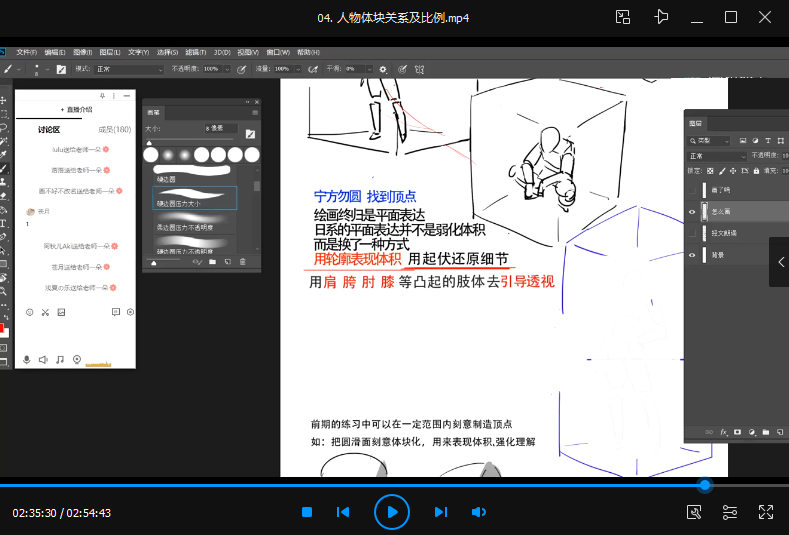Toggle visibility of the 背景 layer
The height and width of the screenshot is (535, 789).
[x=692, y=255]
